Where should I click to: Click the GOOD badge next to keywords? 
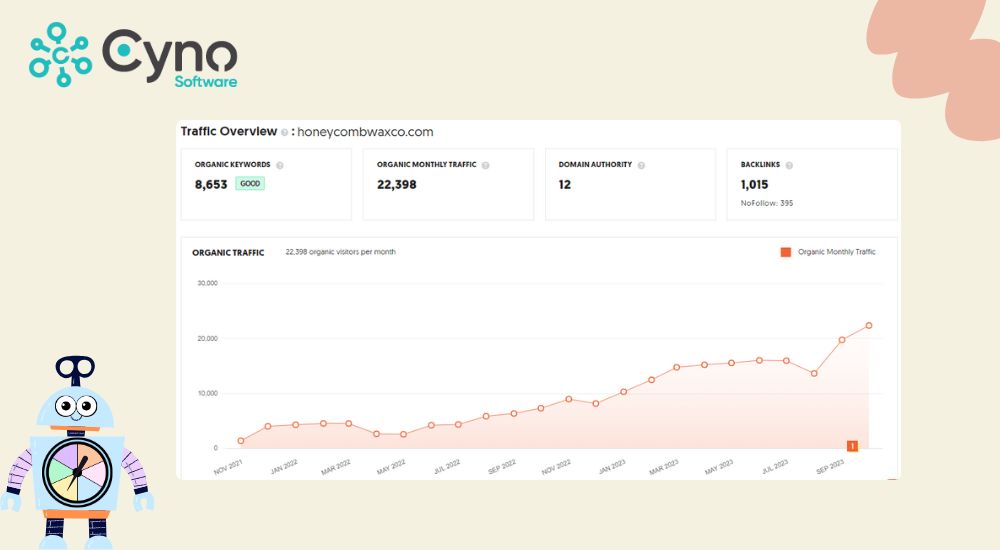(250, 184)
